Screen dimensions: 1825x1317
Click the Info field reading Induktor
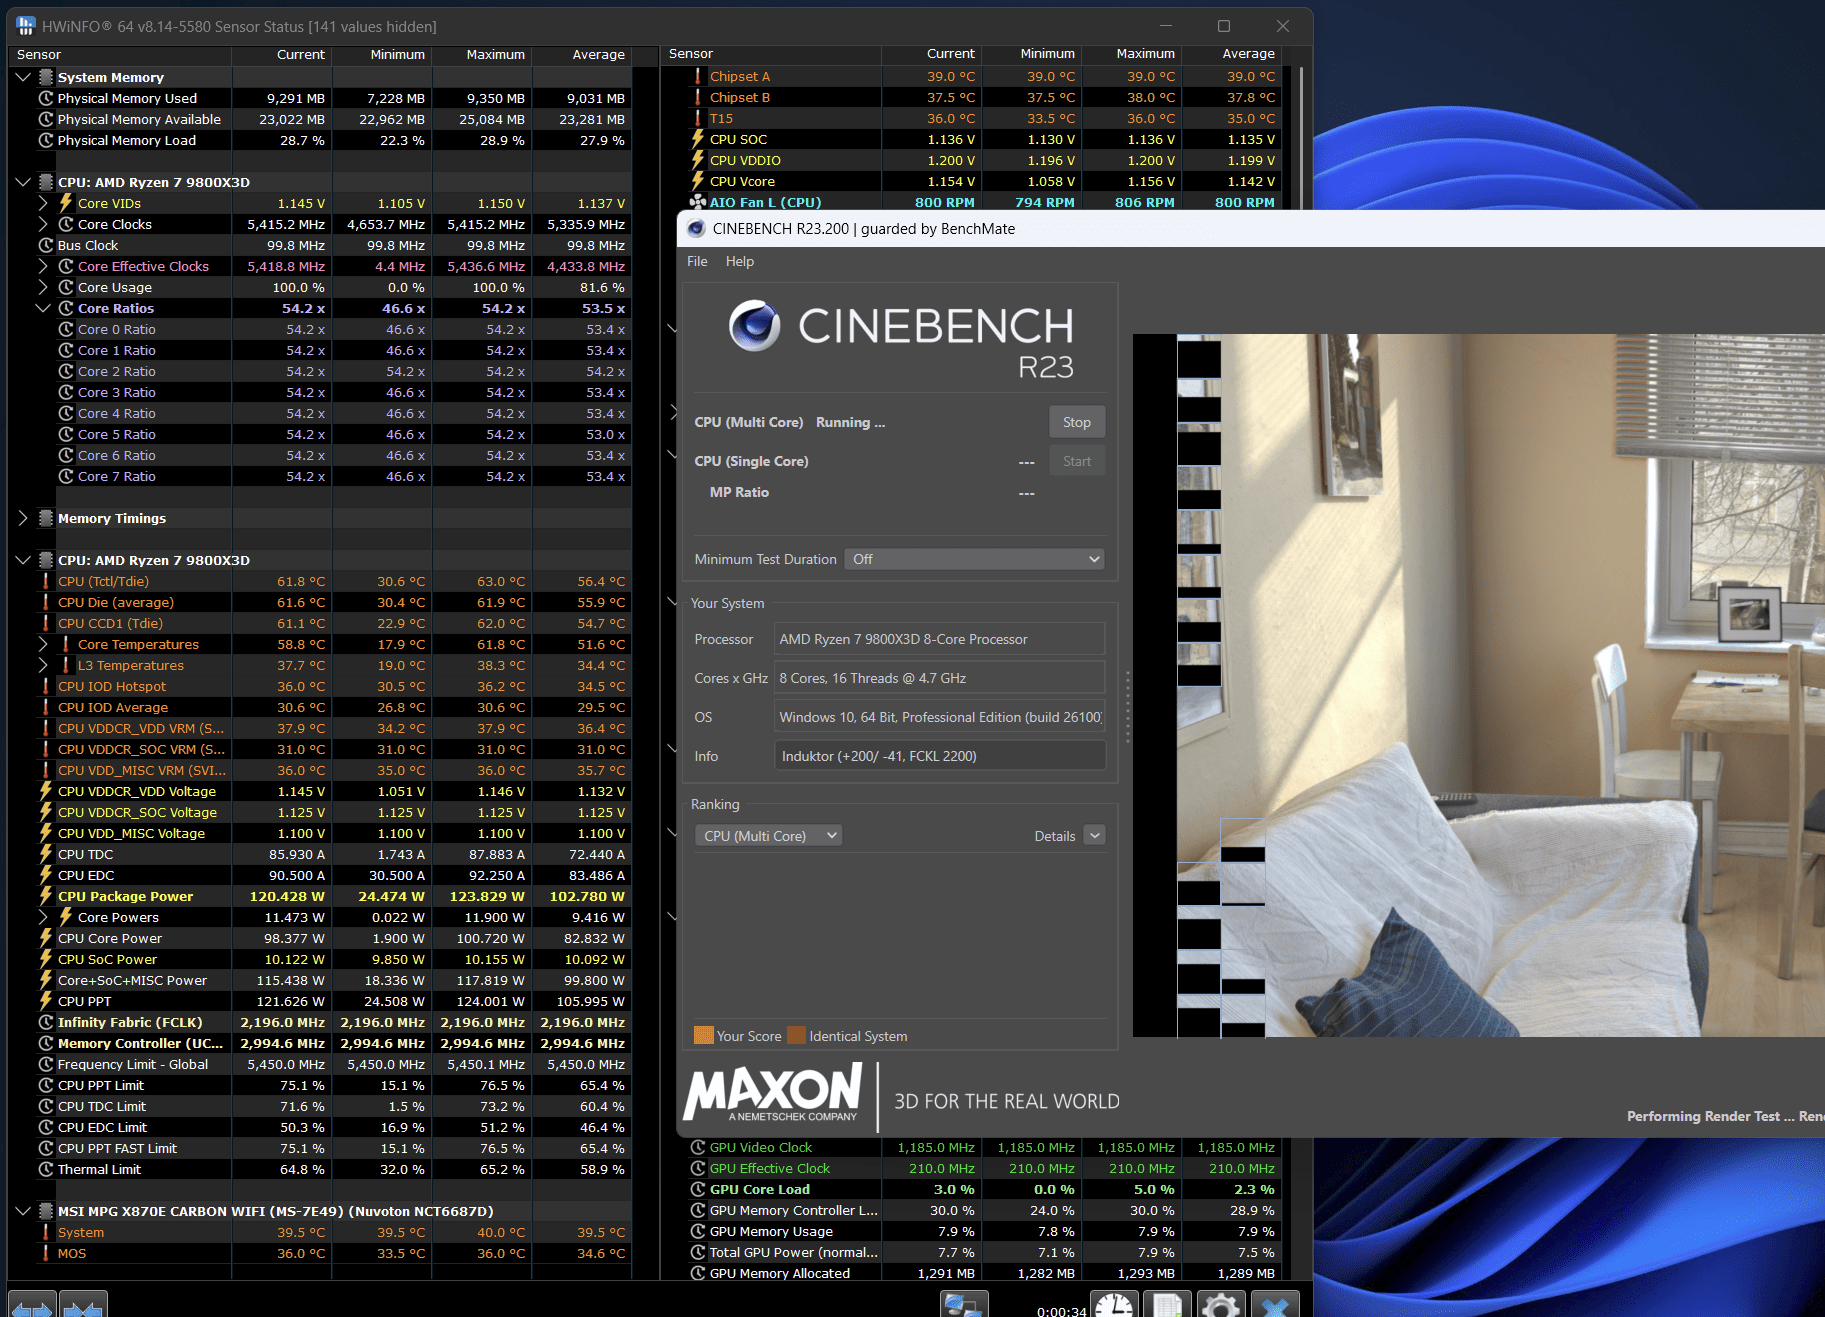[x=939, y=756]
